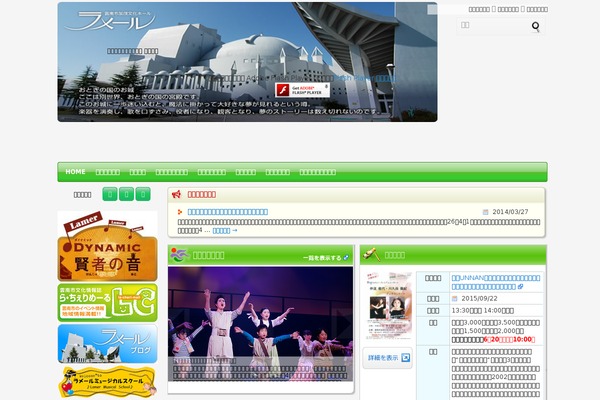
Task: Click the colorful wave logo in the event header
Action: [x=180, y=255]
